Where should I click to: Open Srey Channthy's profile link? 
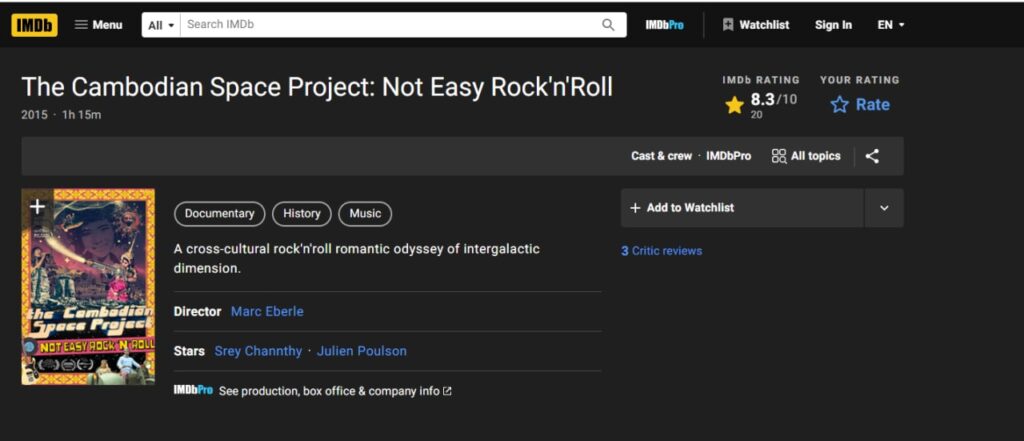tap(258, 351)
